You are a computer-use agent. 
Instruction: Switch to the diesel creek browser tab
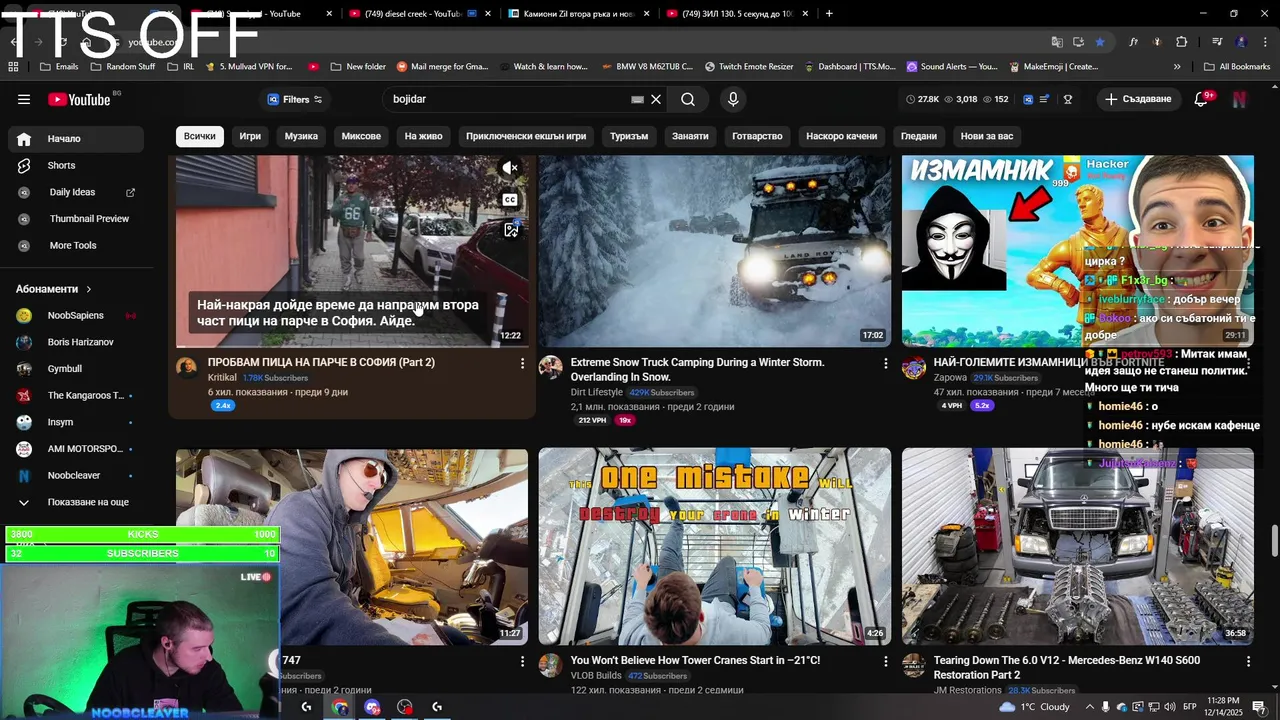point(418,14)
